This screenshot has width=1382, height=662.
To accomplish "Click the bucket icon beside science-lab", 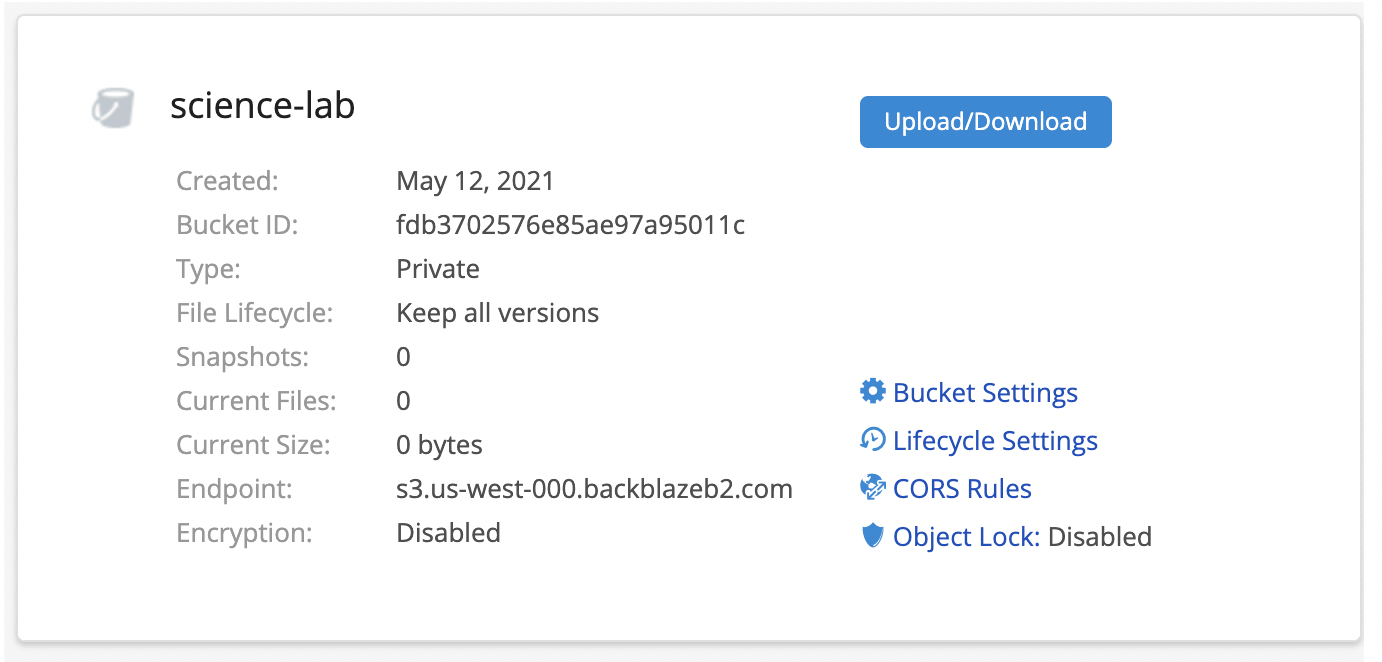I will point(112,108).
